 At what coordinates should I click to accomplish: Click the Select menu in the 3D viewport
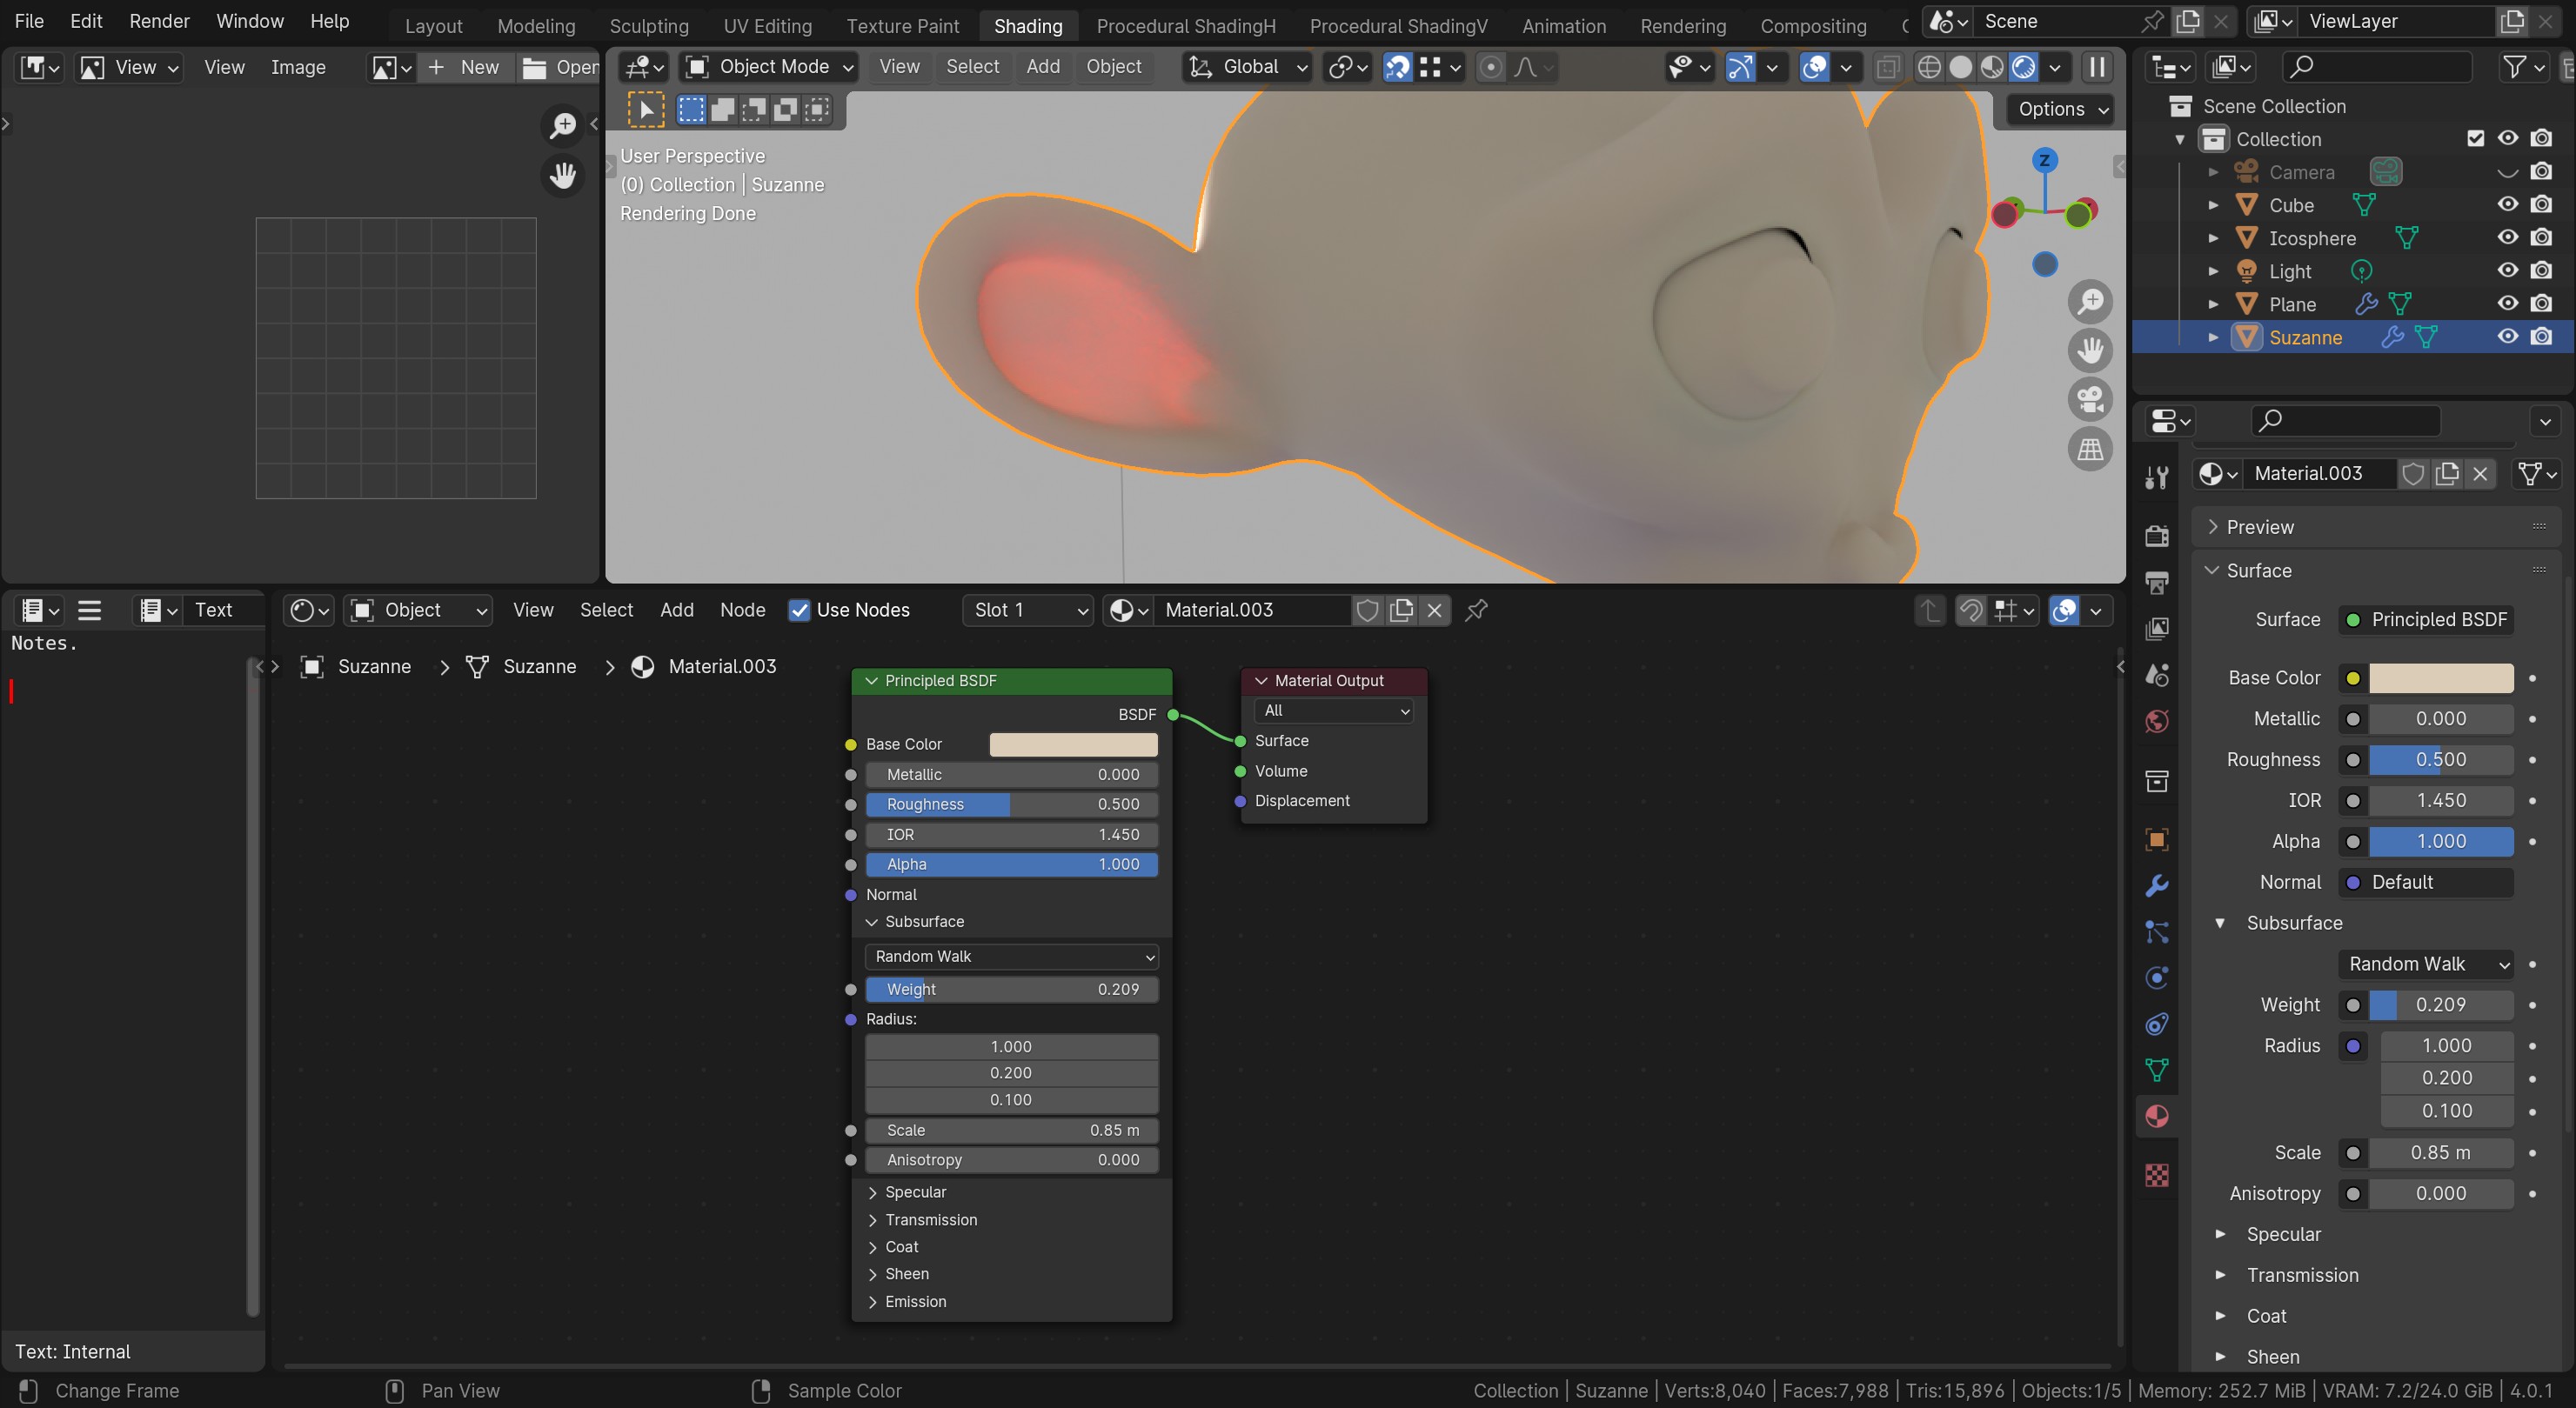(971, 66)
